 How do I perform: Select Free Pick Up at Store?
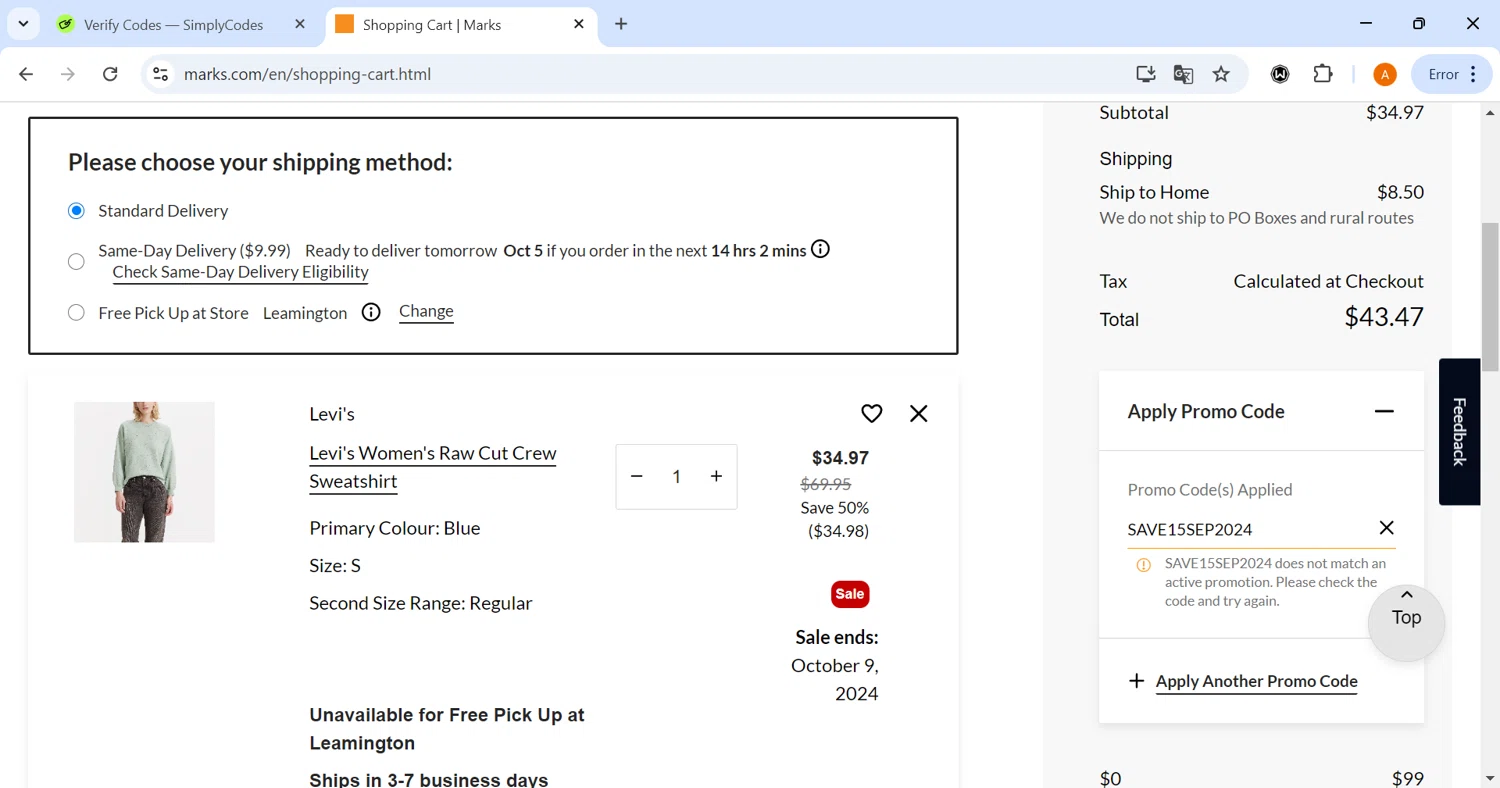point(76,313)
